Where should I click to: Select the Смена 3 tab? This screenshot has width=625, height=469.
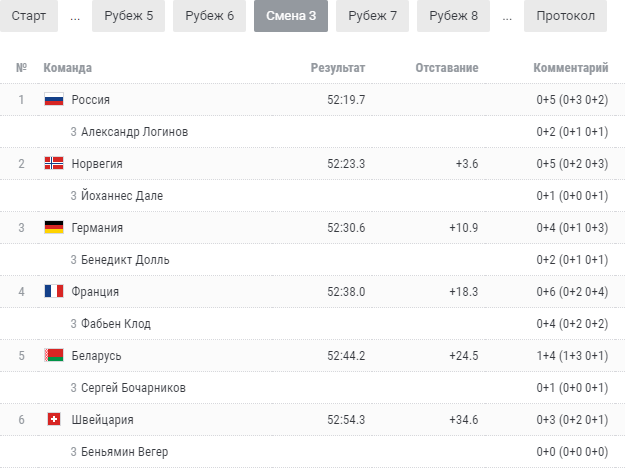291,16
